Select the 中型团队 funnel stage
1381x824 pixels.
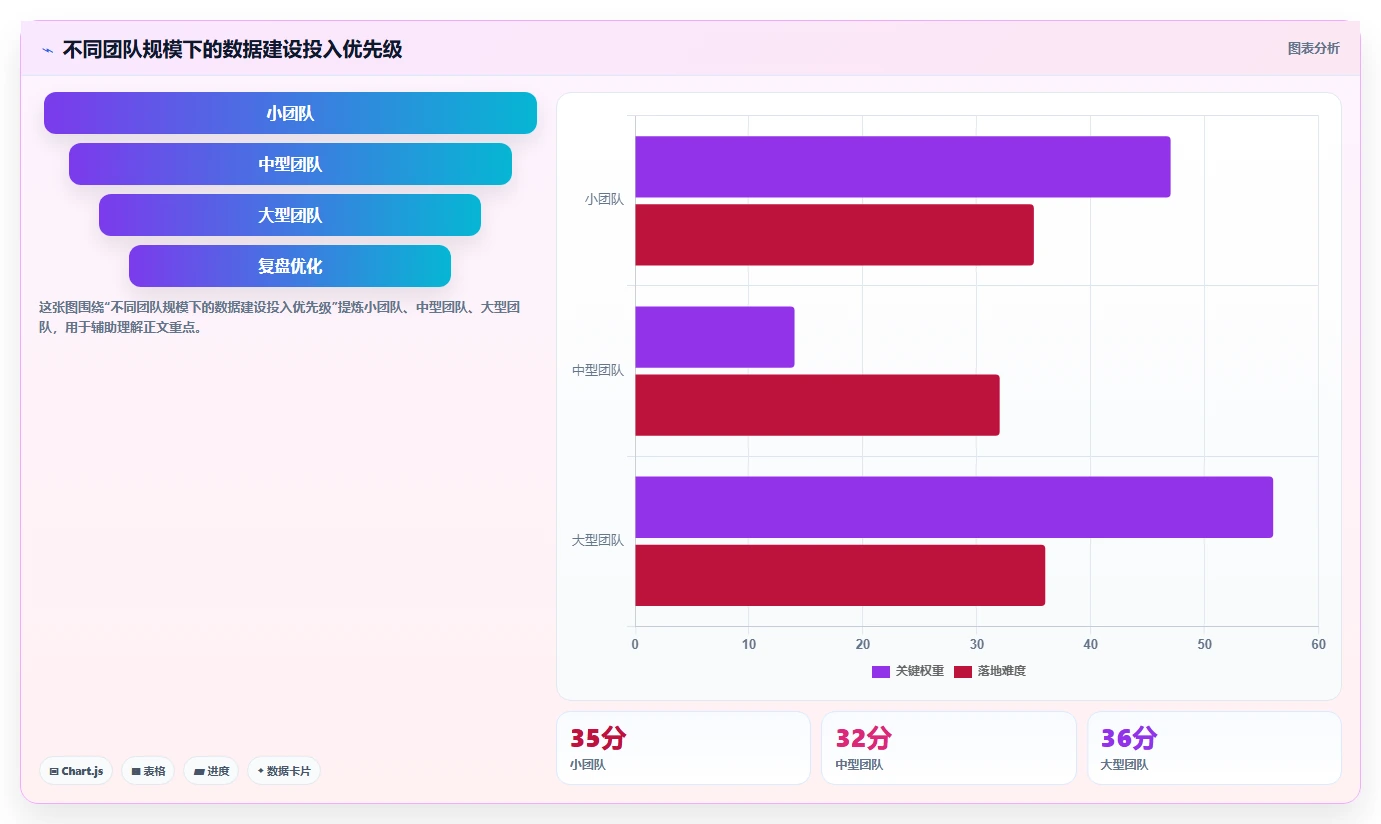[x=290, y=164]
